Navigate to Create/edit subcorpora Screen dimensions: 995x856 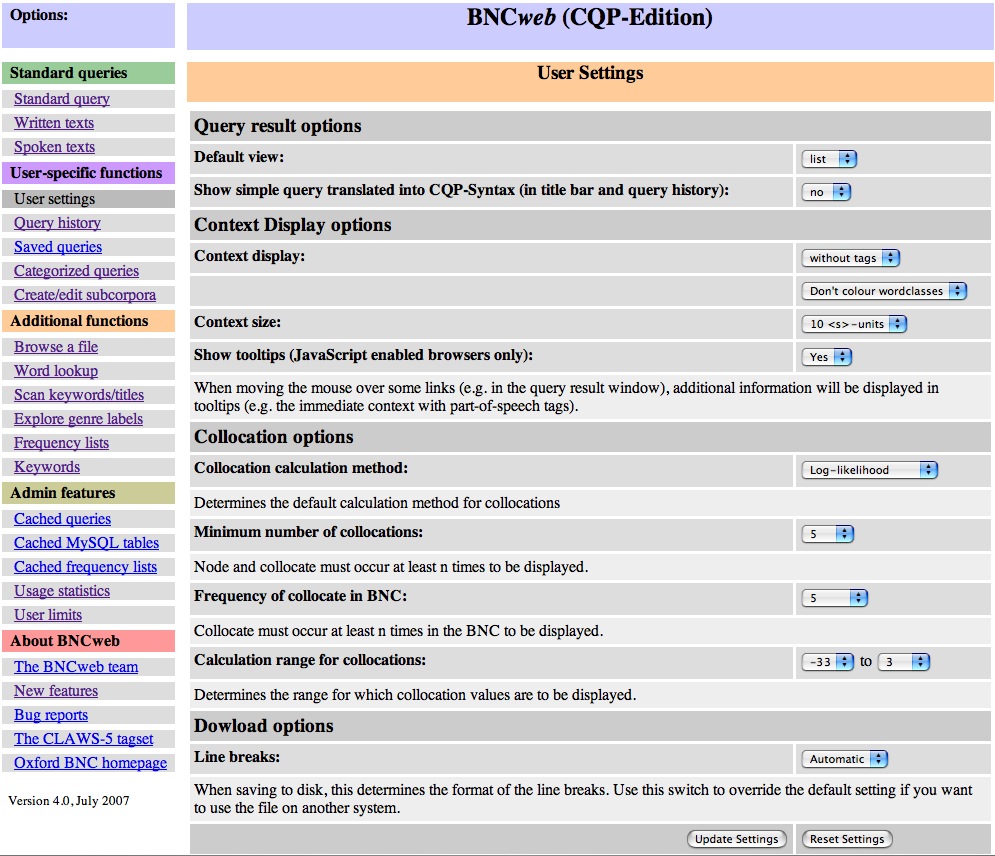(85, 295)
